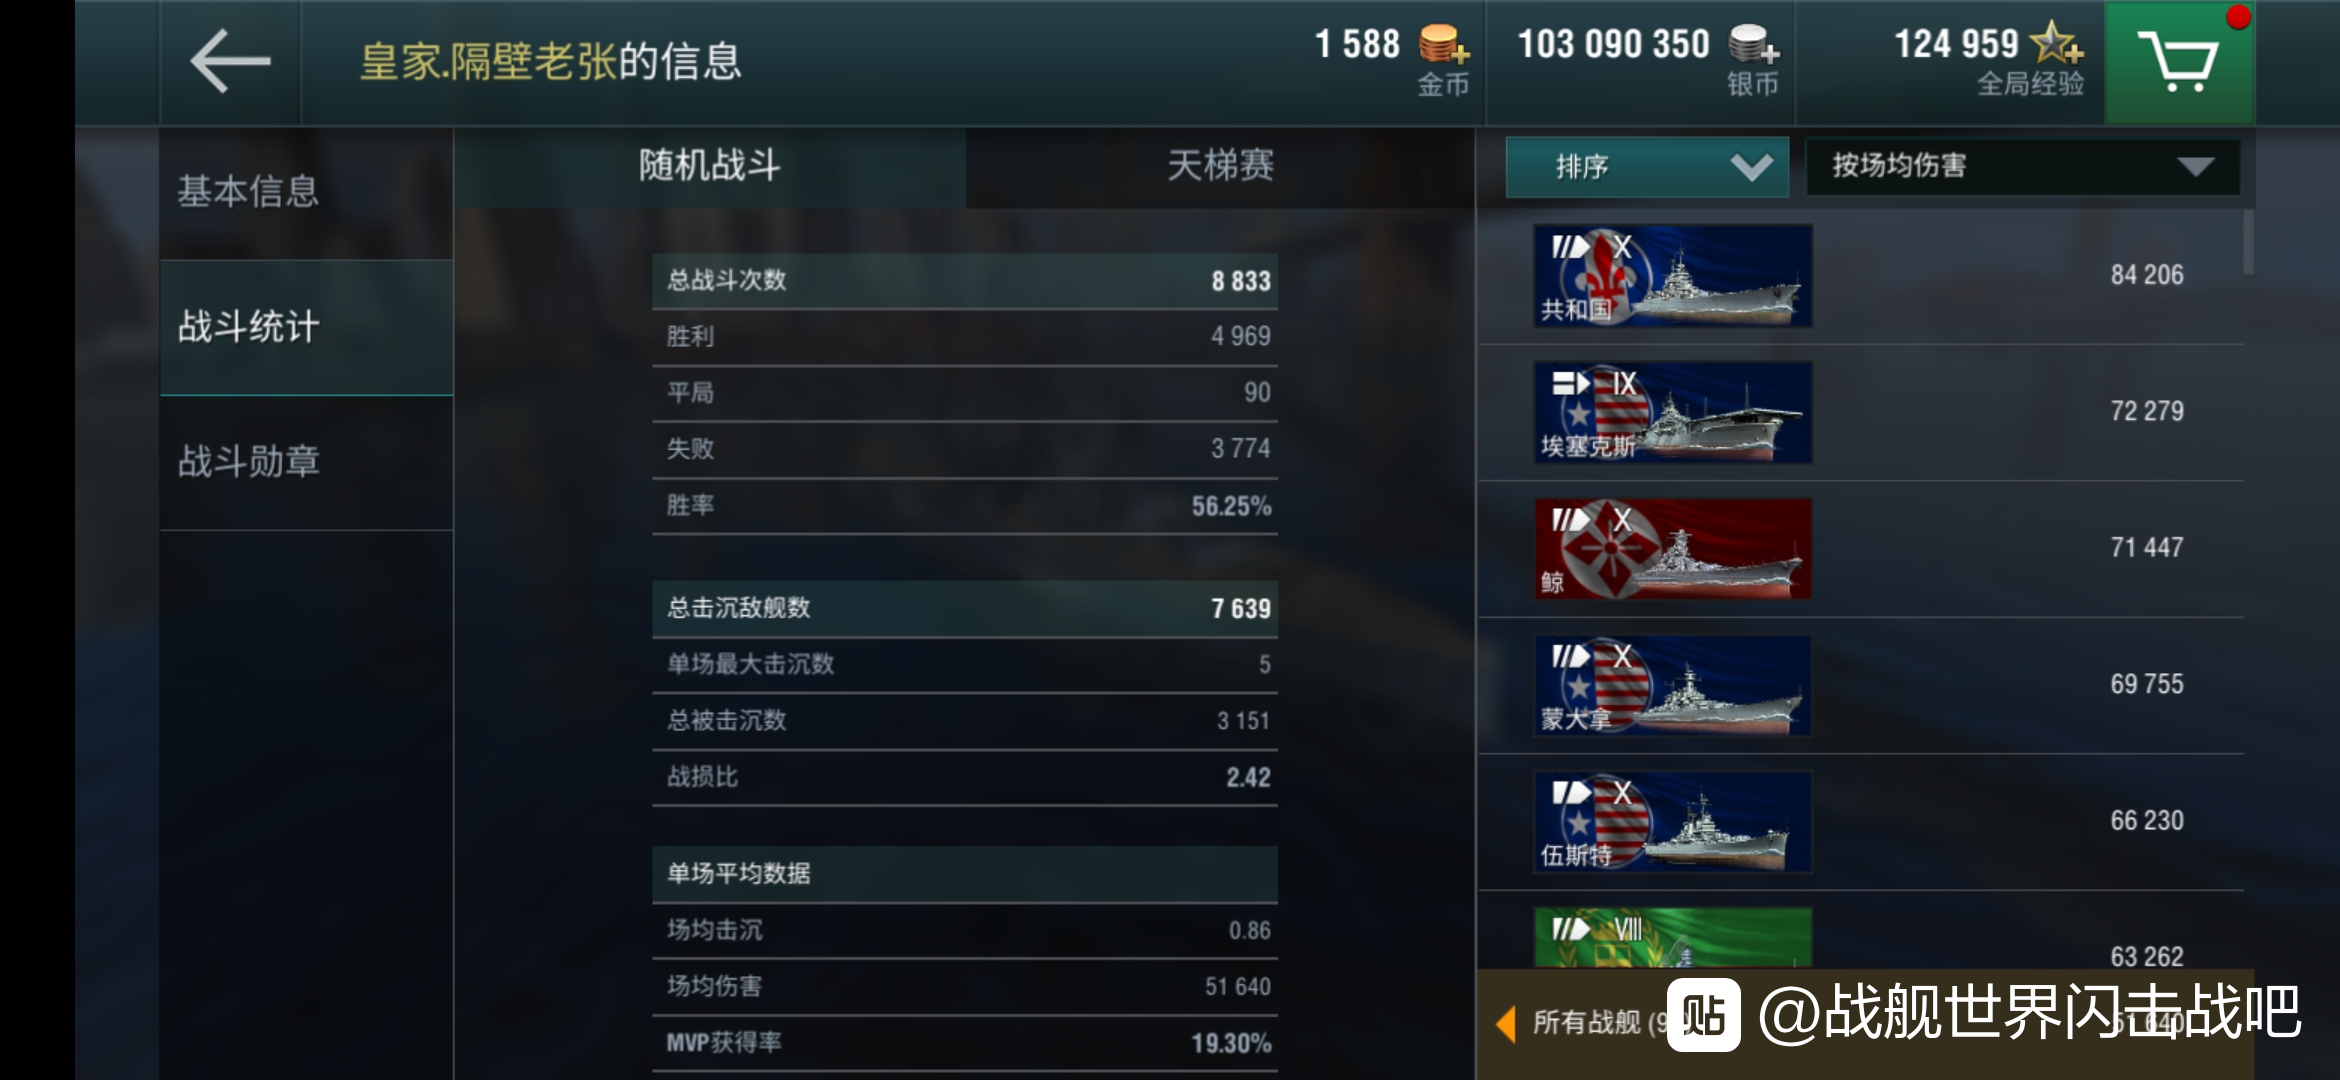
Task: Expand the 排序 sort dropdown
Action: tap(1647, 167)
